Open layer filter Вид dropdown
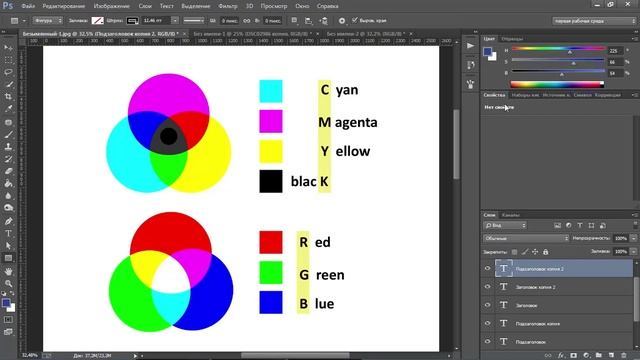This screenshot has width=640, height=360. click(505, 225)
